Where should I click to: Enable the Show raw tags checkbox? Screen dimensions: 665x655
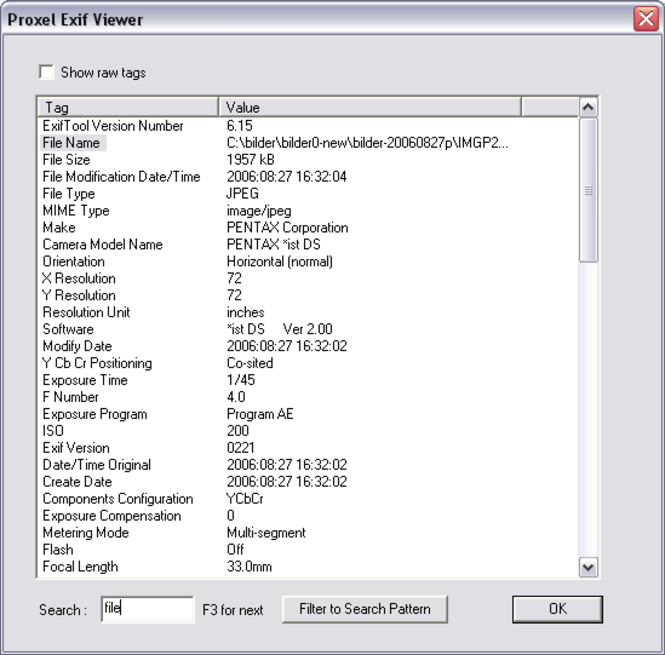coord(46,72)
